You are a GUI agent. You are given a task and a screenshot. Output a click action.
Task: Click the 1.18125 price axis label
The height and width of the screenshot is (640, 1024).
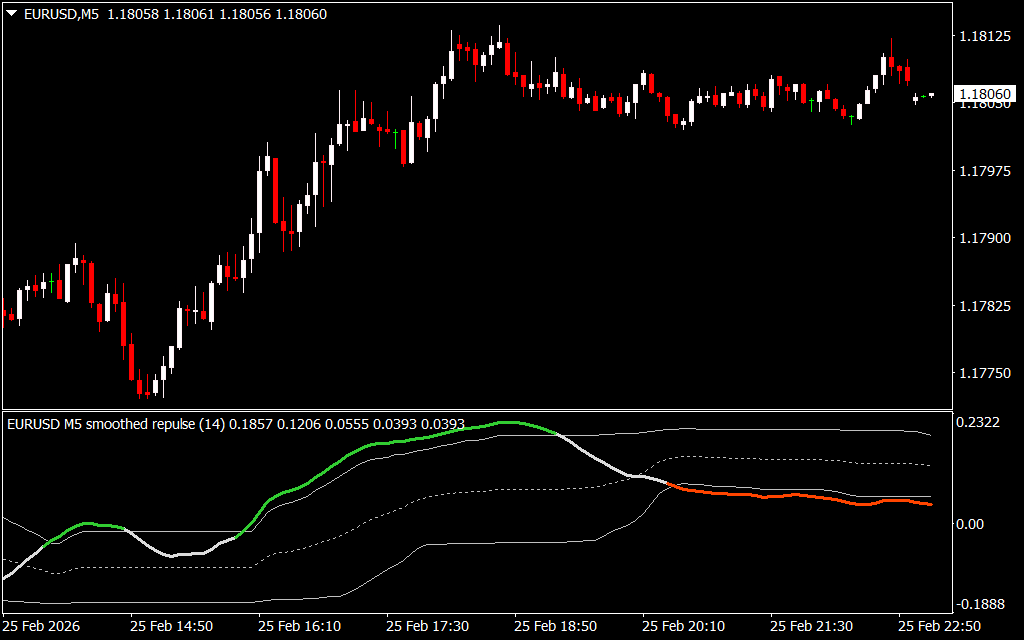coord(983,37)
